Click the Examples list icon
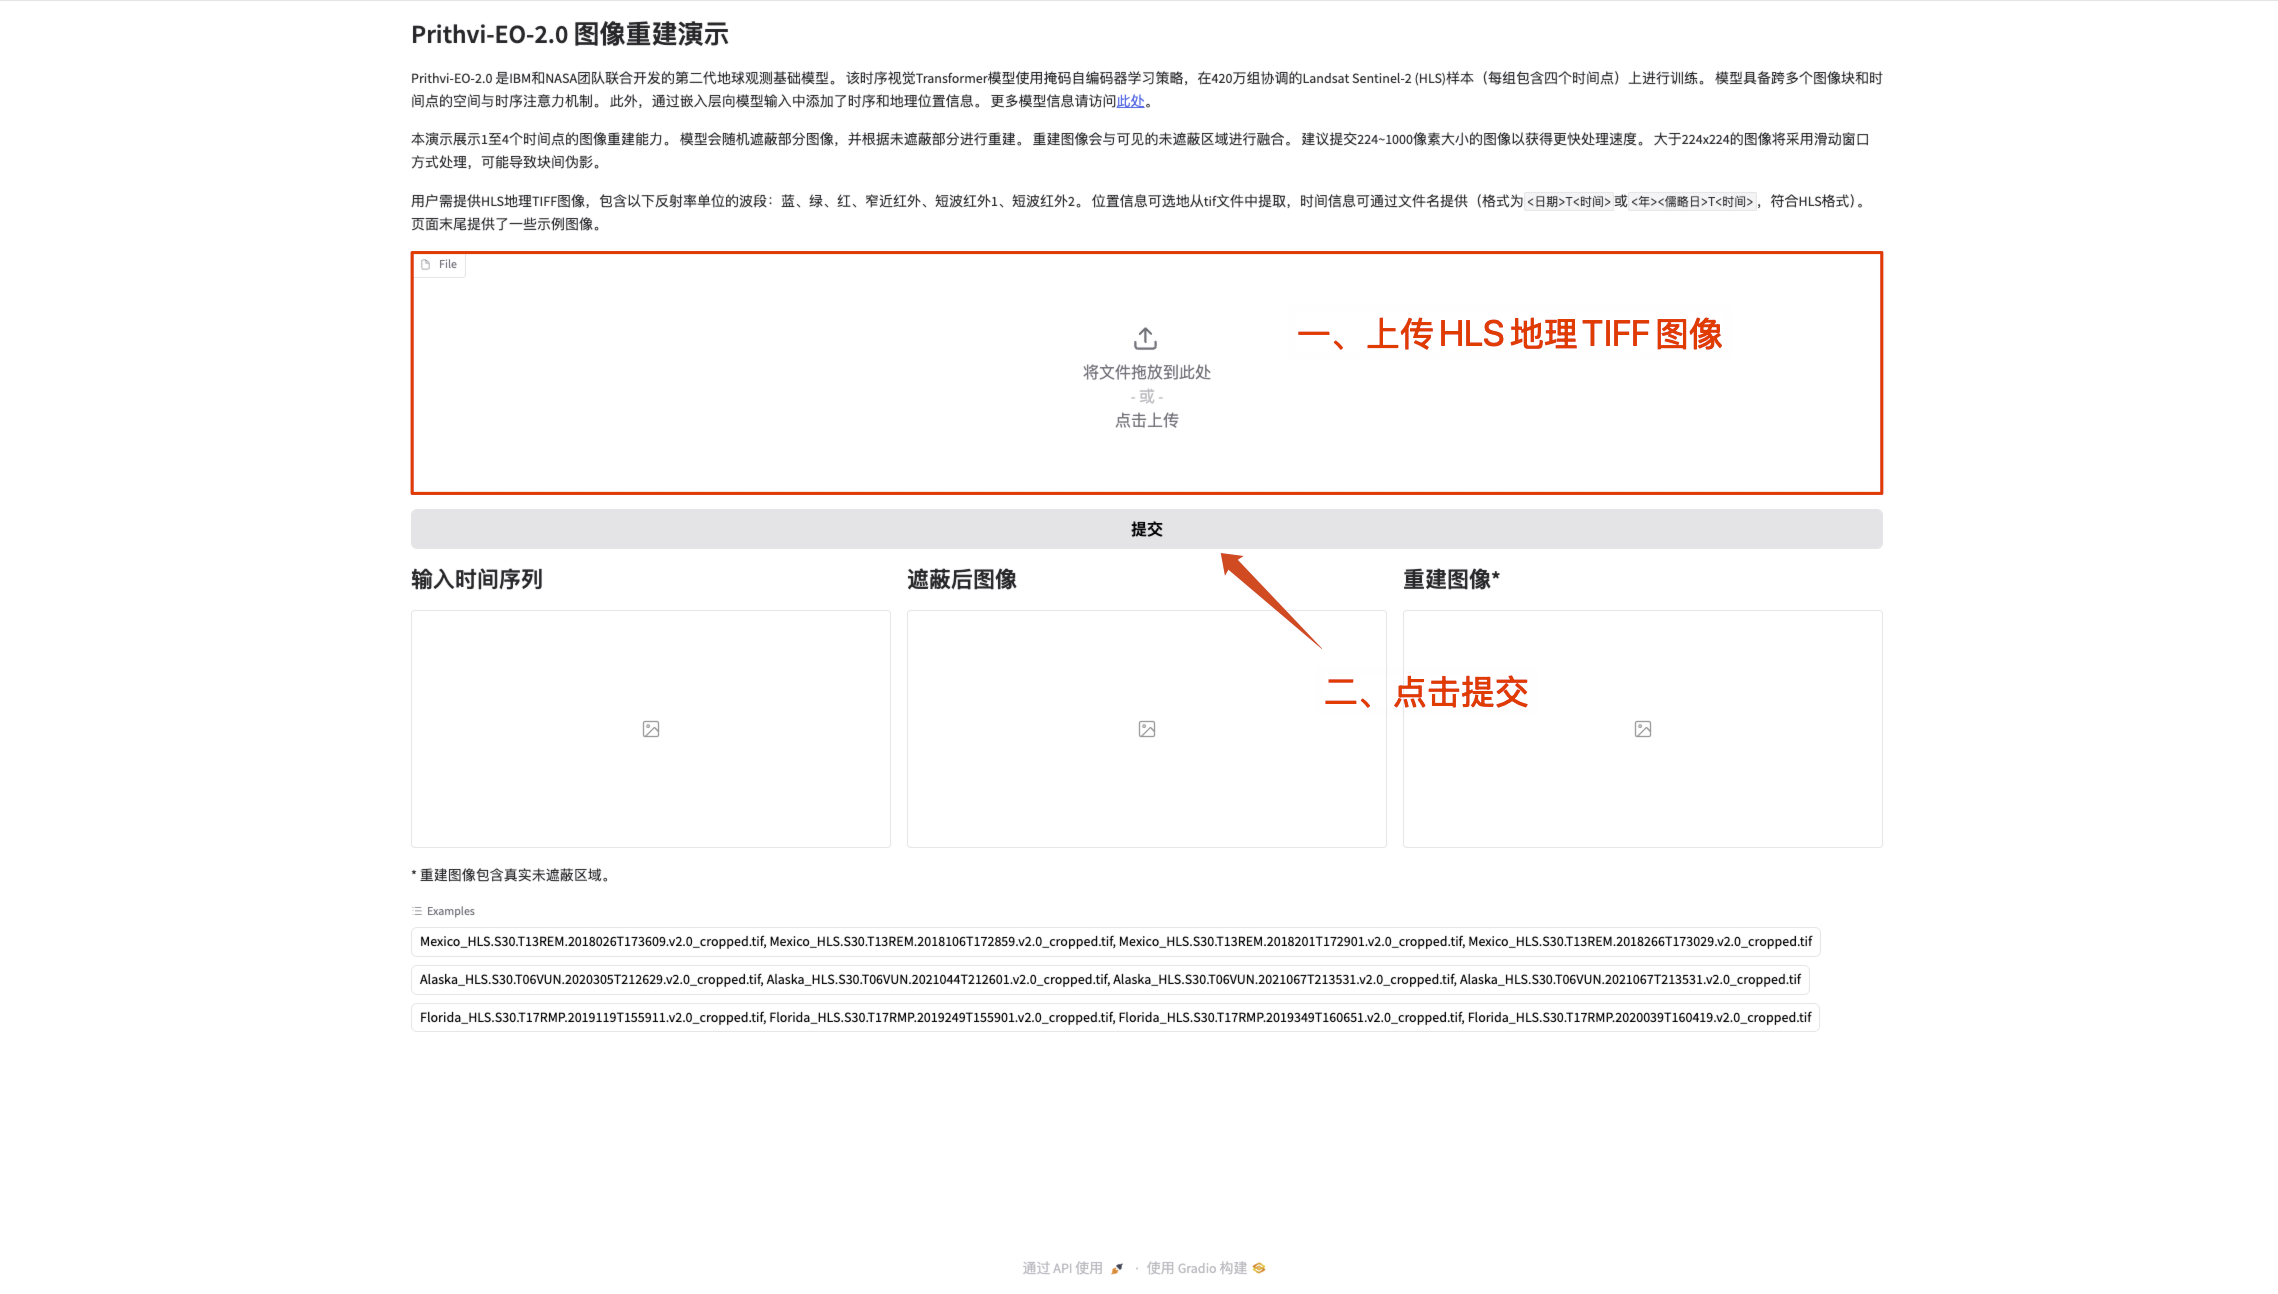This screenshot has height=1294, width=2278. pyautogui.click(x=417, y=911)
